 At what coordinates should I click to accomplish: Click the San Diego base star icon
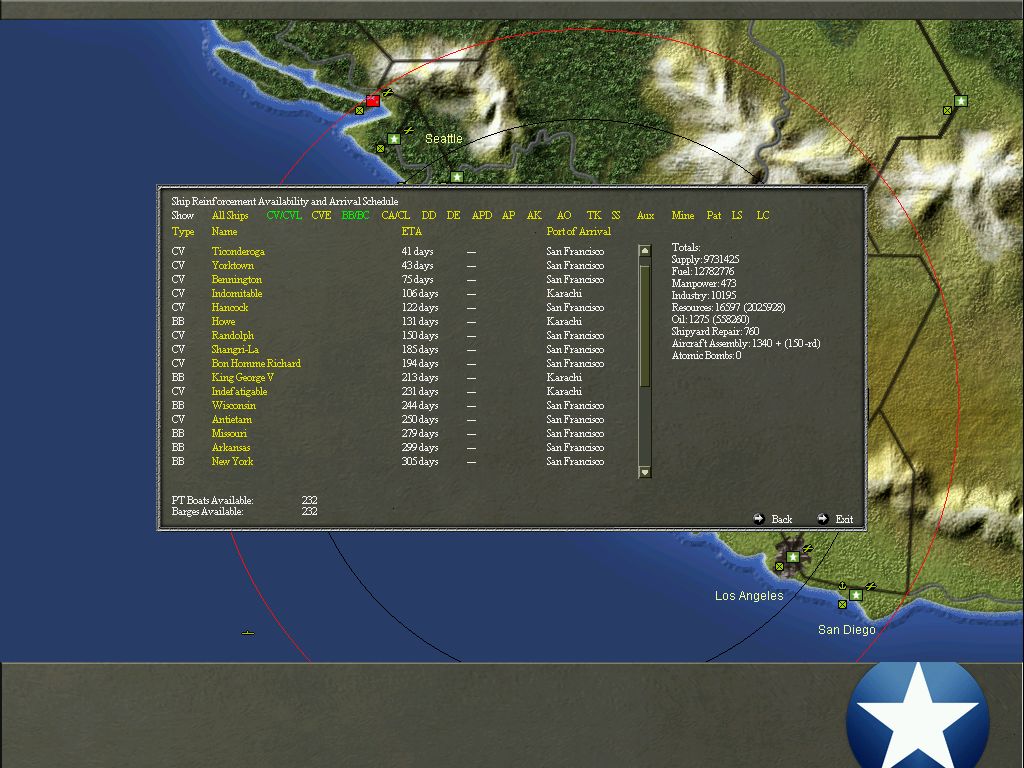click(856, 595)
